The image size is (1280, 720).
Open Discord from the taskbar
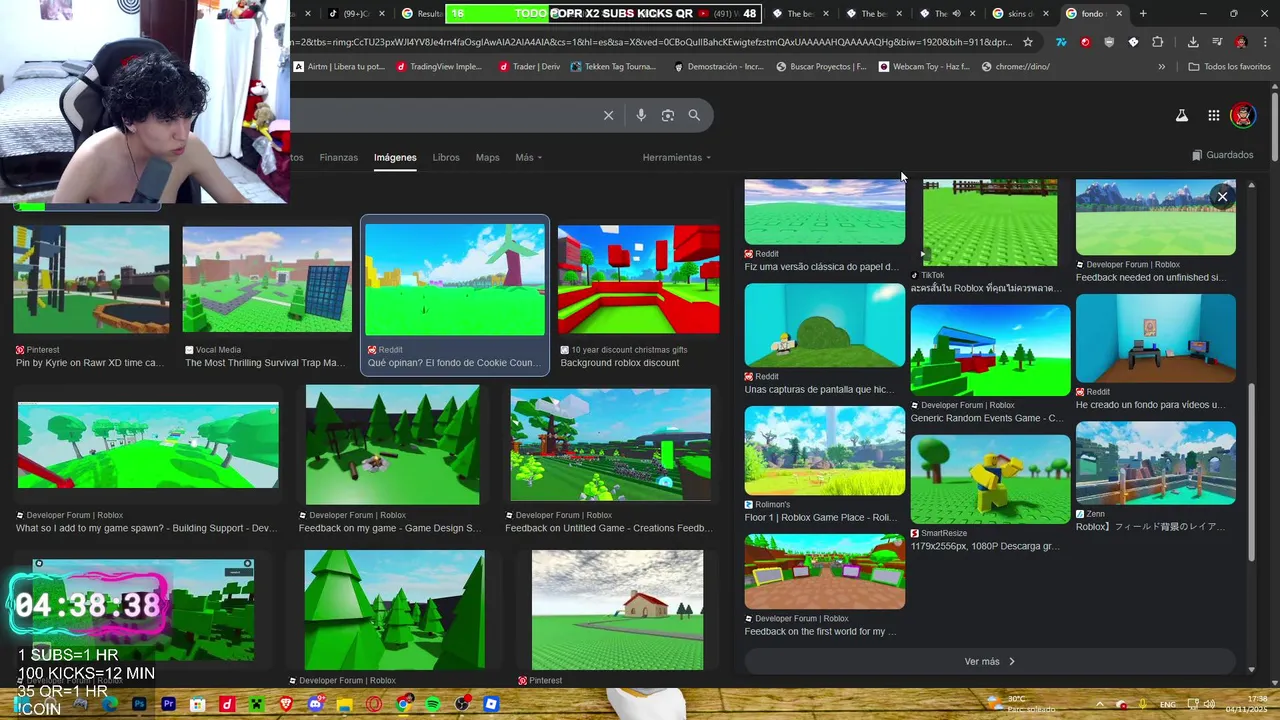[x=315, y=704]
